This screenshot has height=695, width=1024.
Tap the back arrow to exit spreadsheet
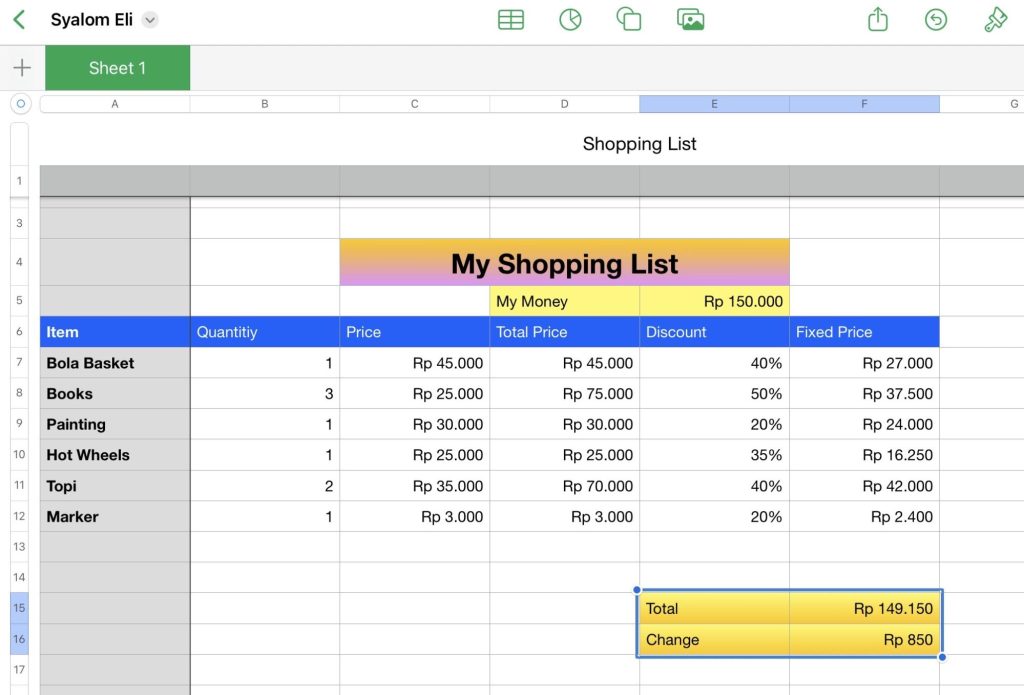point(19,20)
